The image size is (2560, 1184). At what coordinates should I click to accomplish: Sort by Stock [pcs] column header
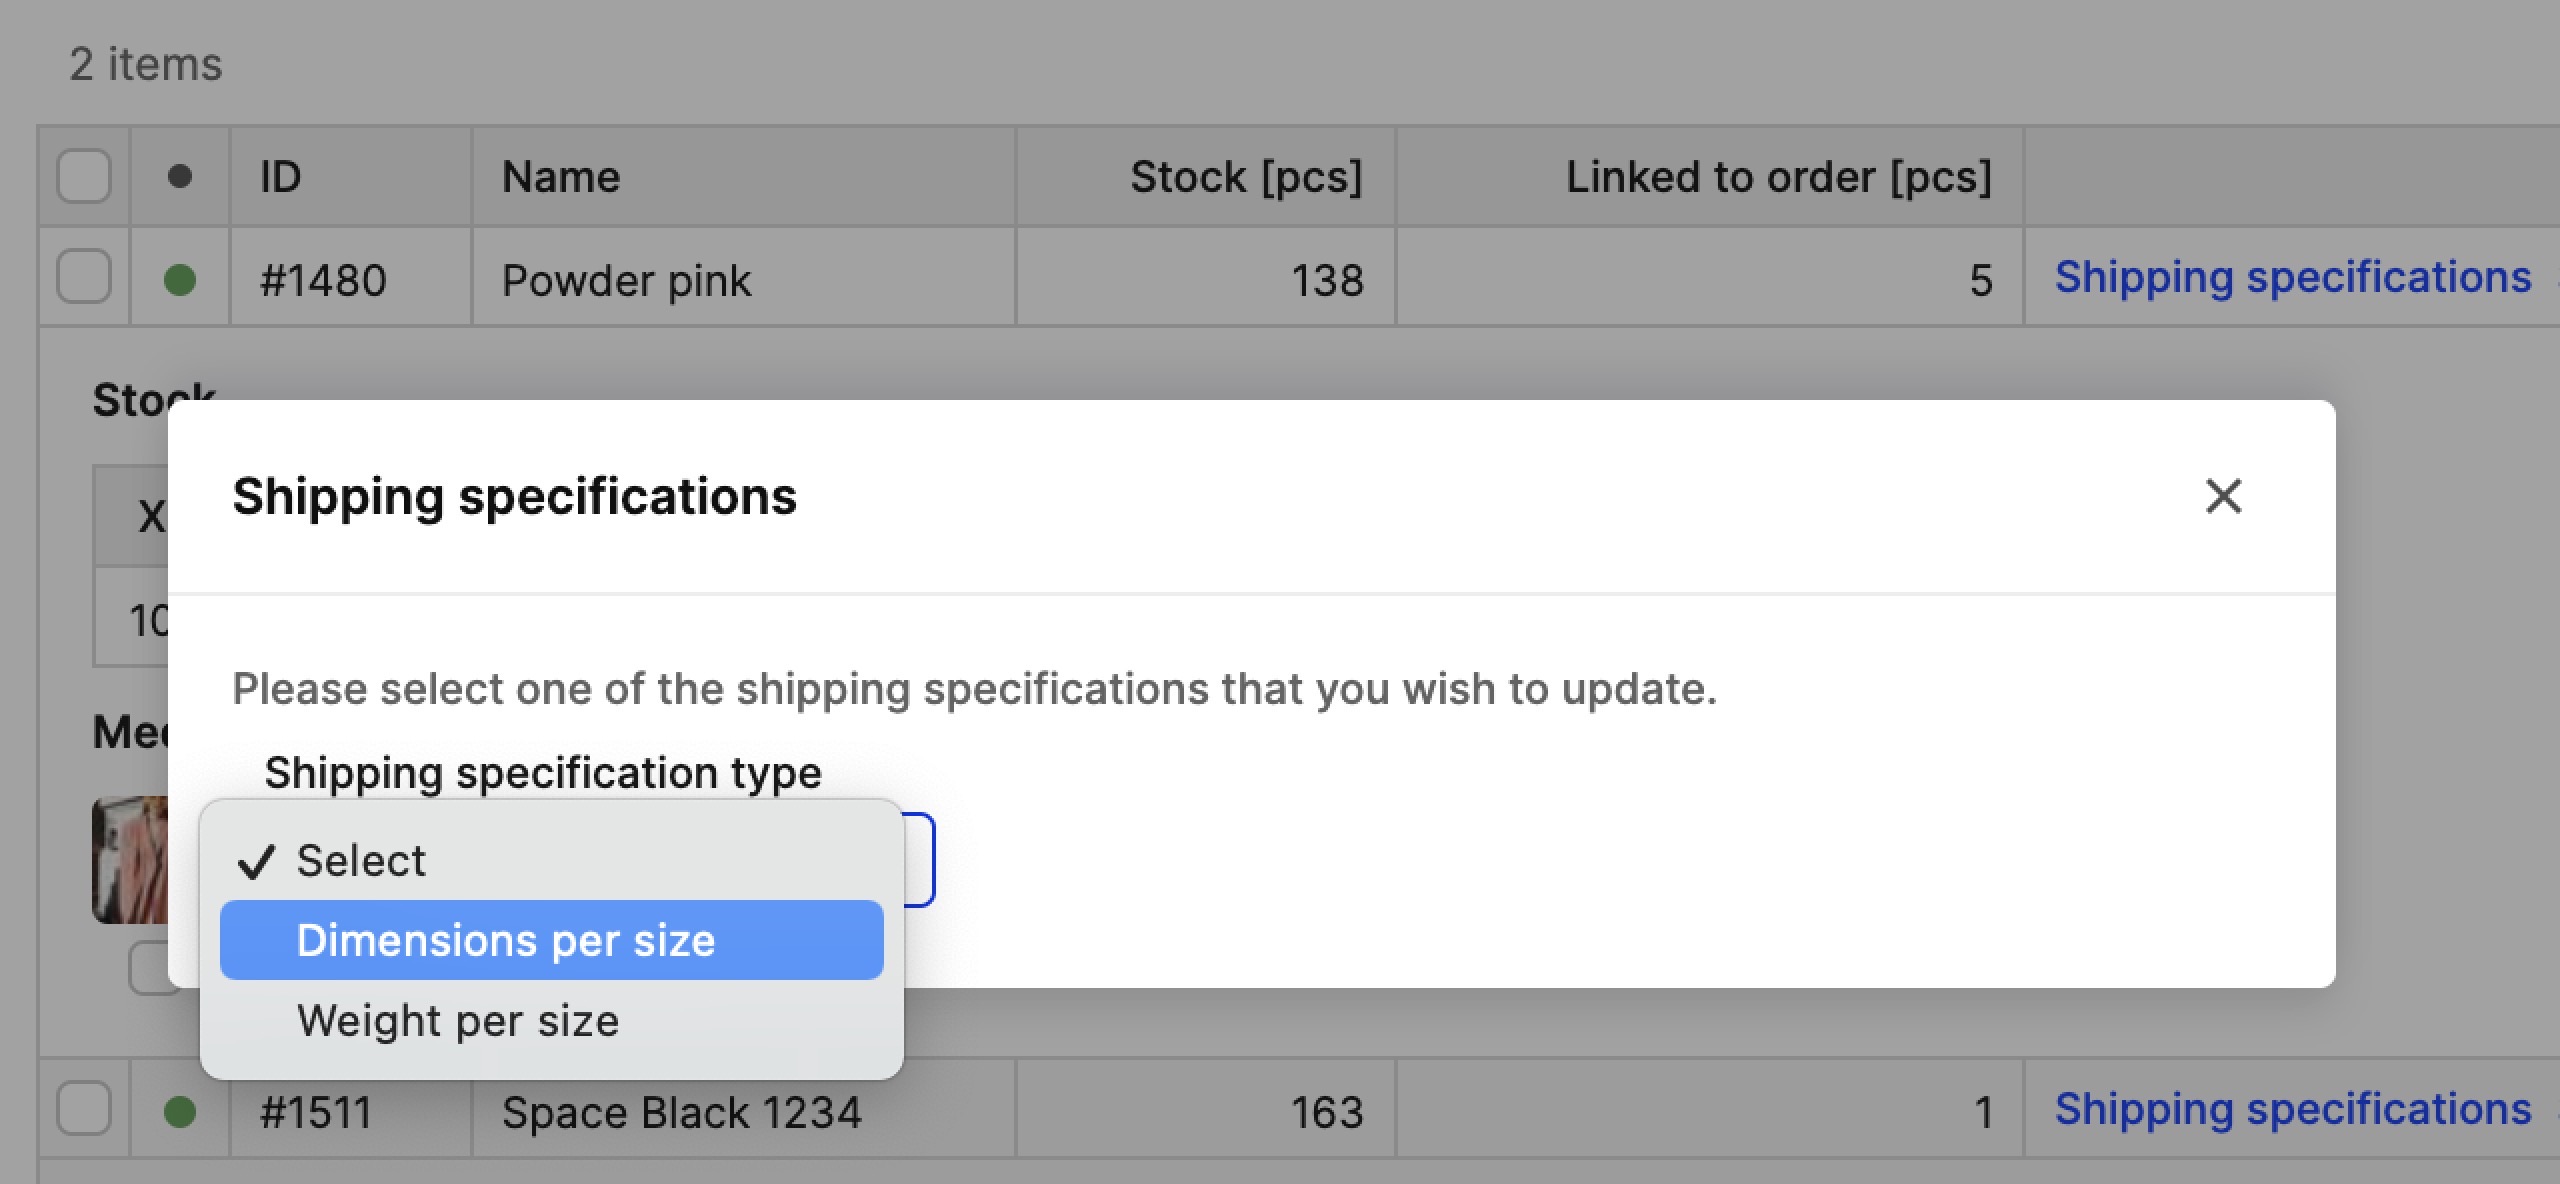tap(1246, 177)
